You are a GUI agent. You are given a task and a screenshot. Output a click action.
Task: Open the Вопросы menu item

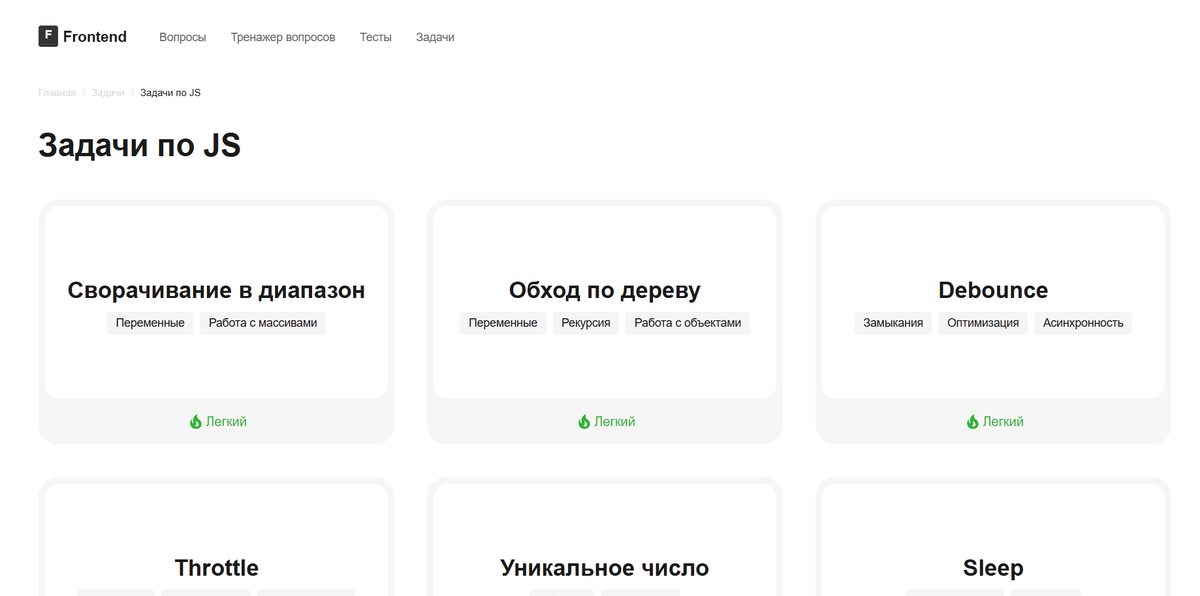click(183, 37)
